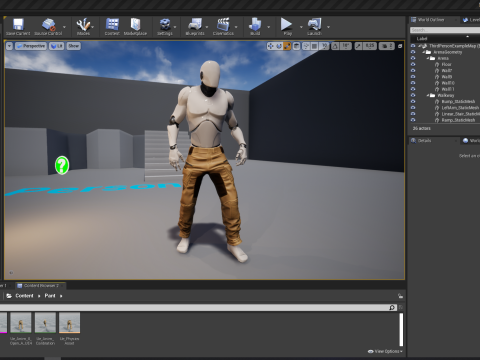Toggle world/local coordinate system icon
Image resolution: width=480 pixels, height=360 pixels.
296,46
